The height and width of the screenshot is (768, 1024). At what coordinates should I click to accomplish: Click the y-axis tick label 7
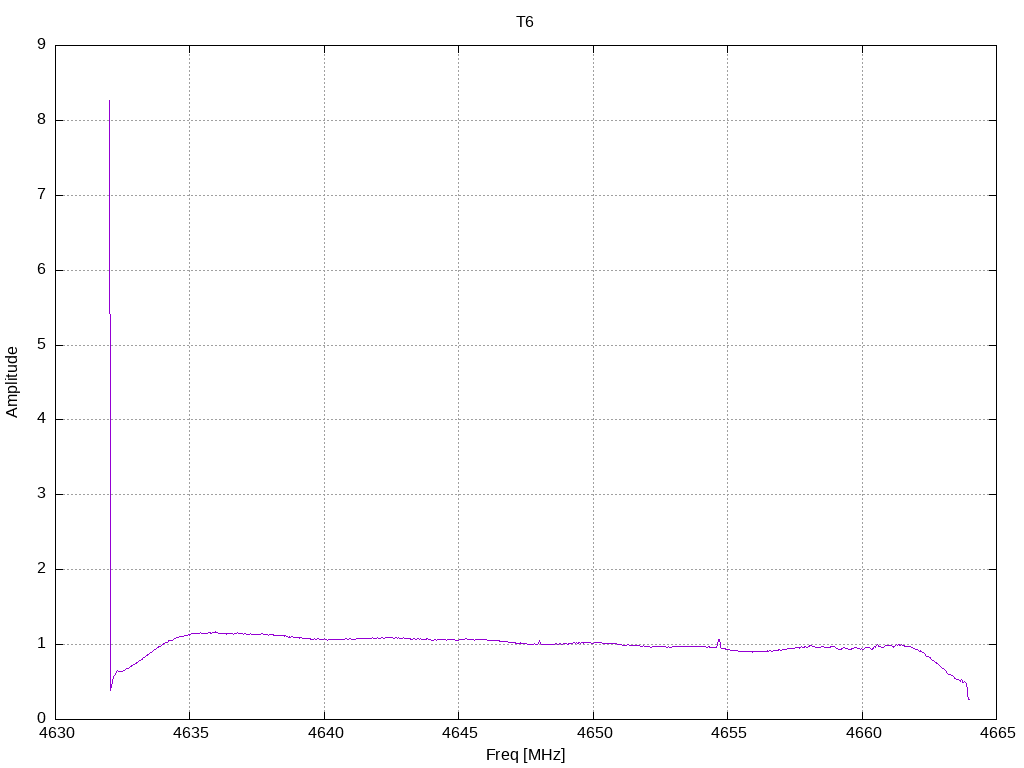pyautogui.click(x=42, y=195)
